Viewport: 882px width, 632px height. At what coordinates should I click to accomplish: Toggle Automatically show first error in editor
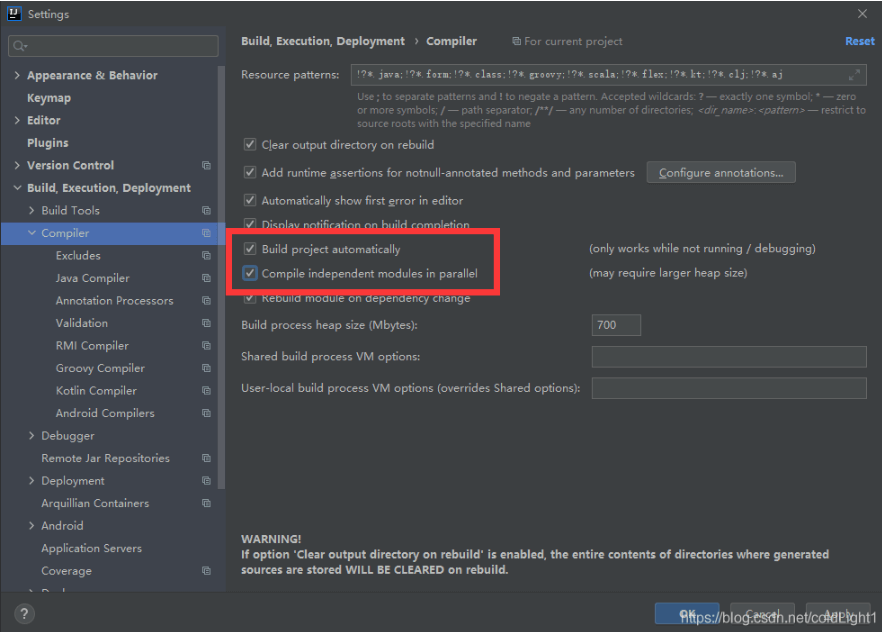coord(250,200)
